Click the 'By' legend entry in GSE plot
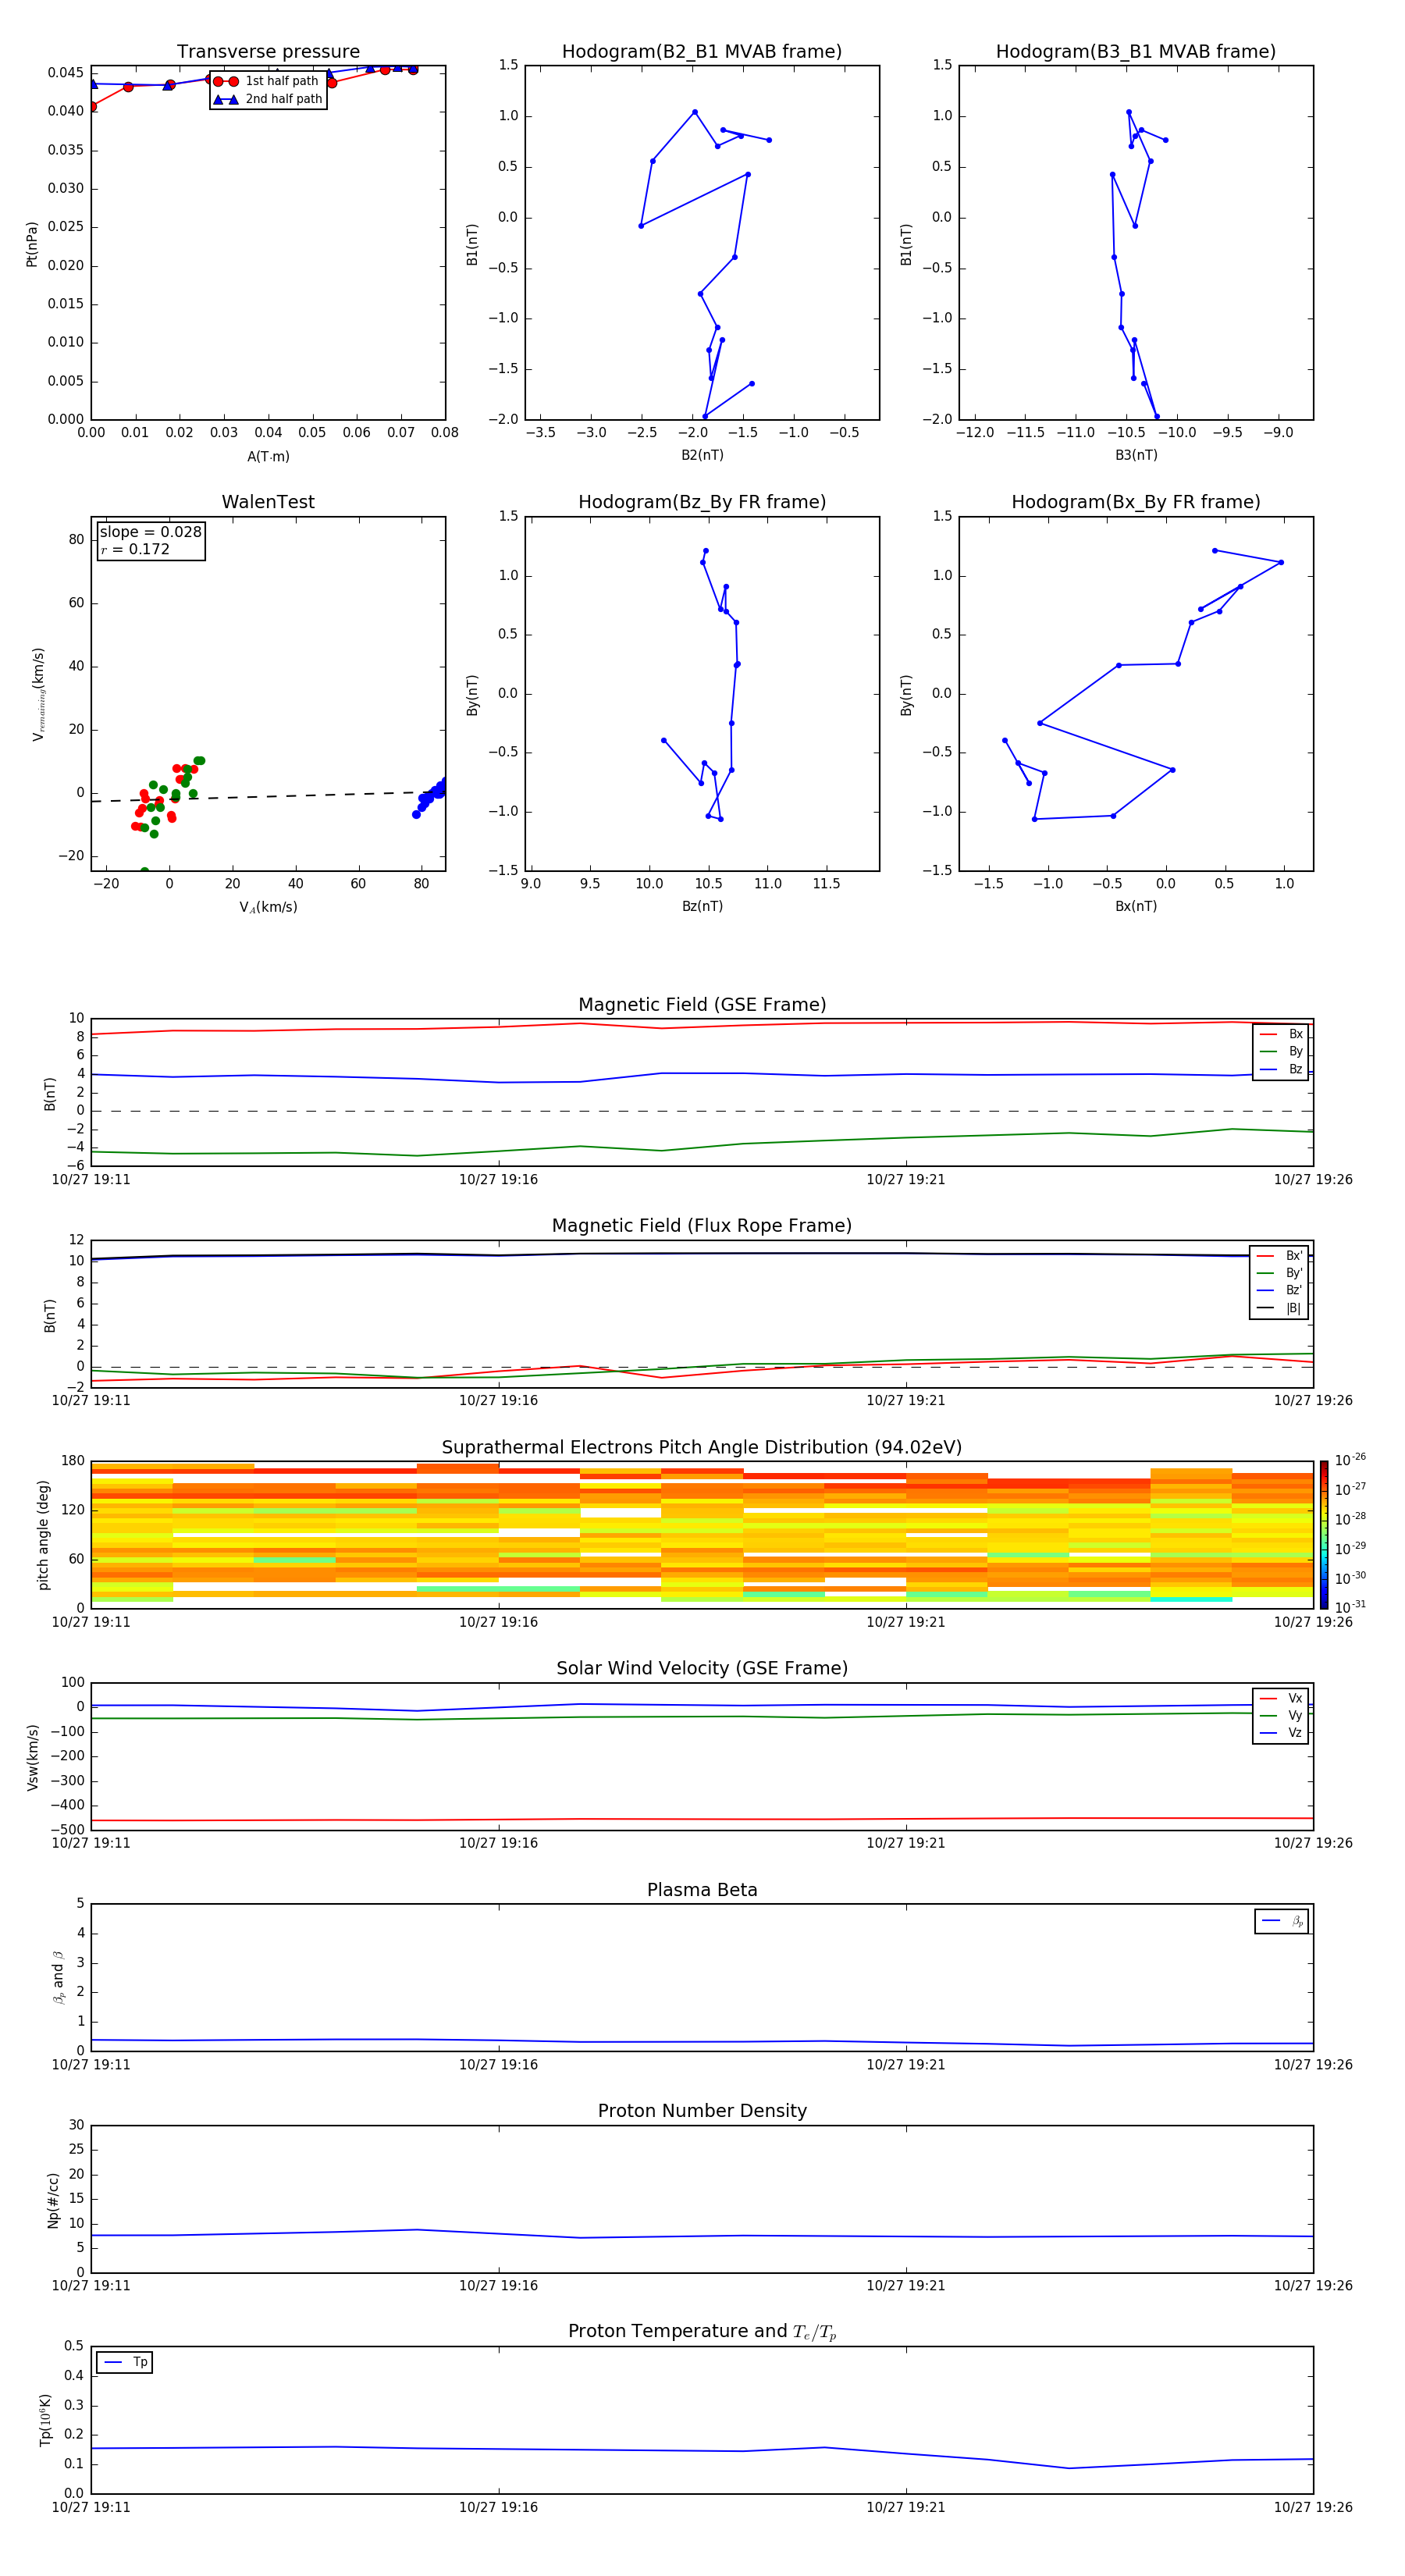 1281,1052
